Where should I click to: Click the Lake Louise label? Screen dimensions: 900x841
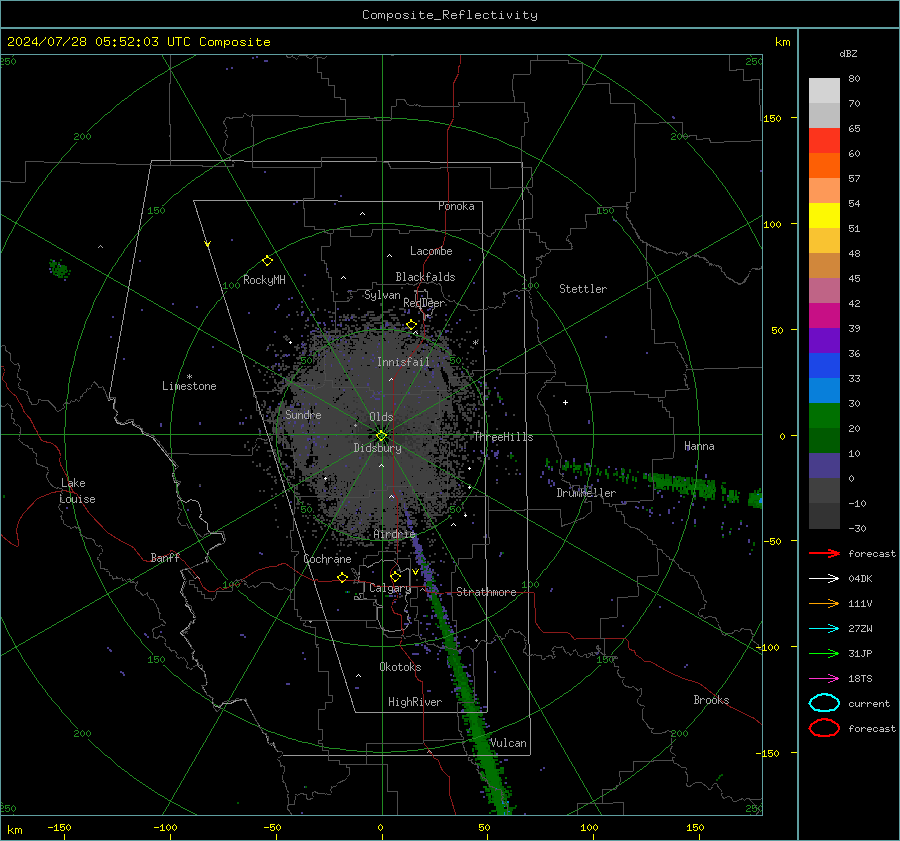tap(77, 491)
